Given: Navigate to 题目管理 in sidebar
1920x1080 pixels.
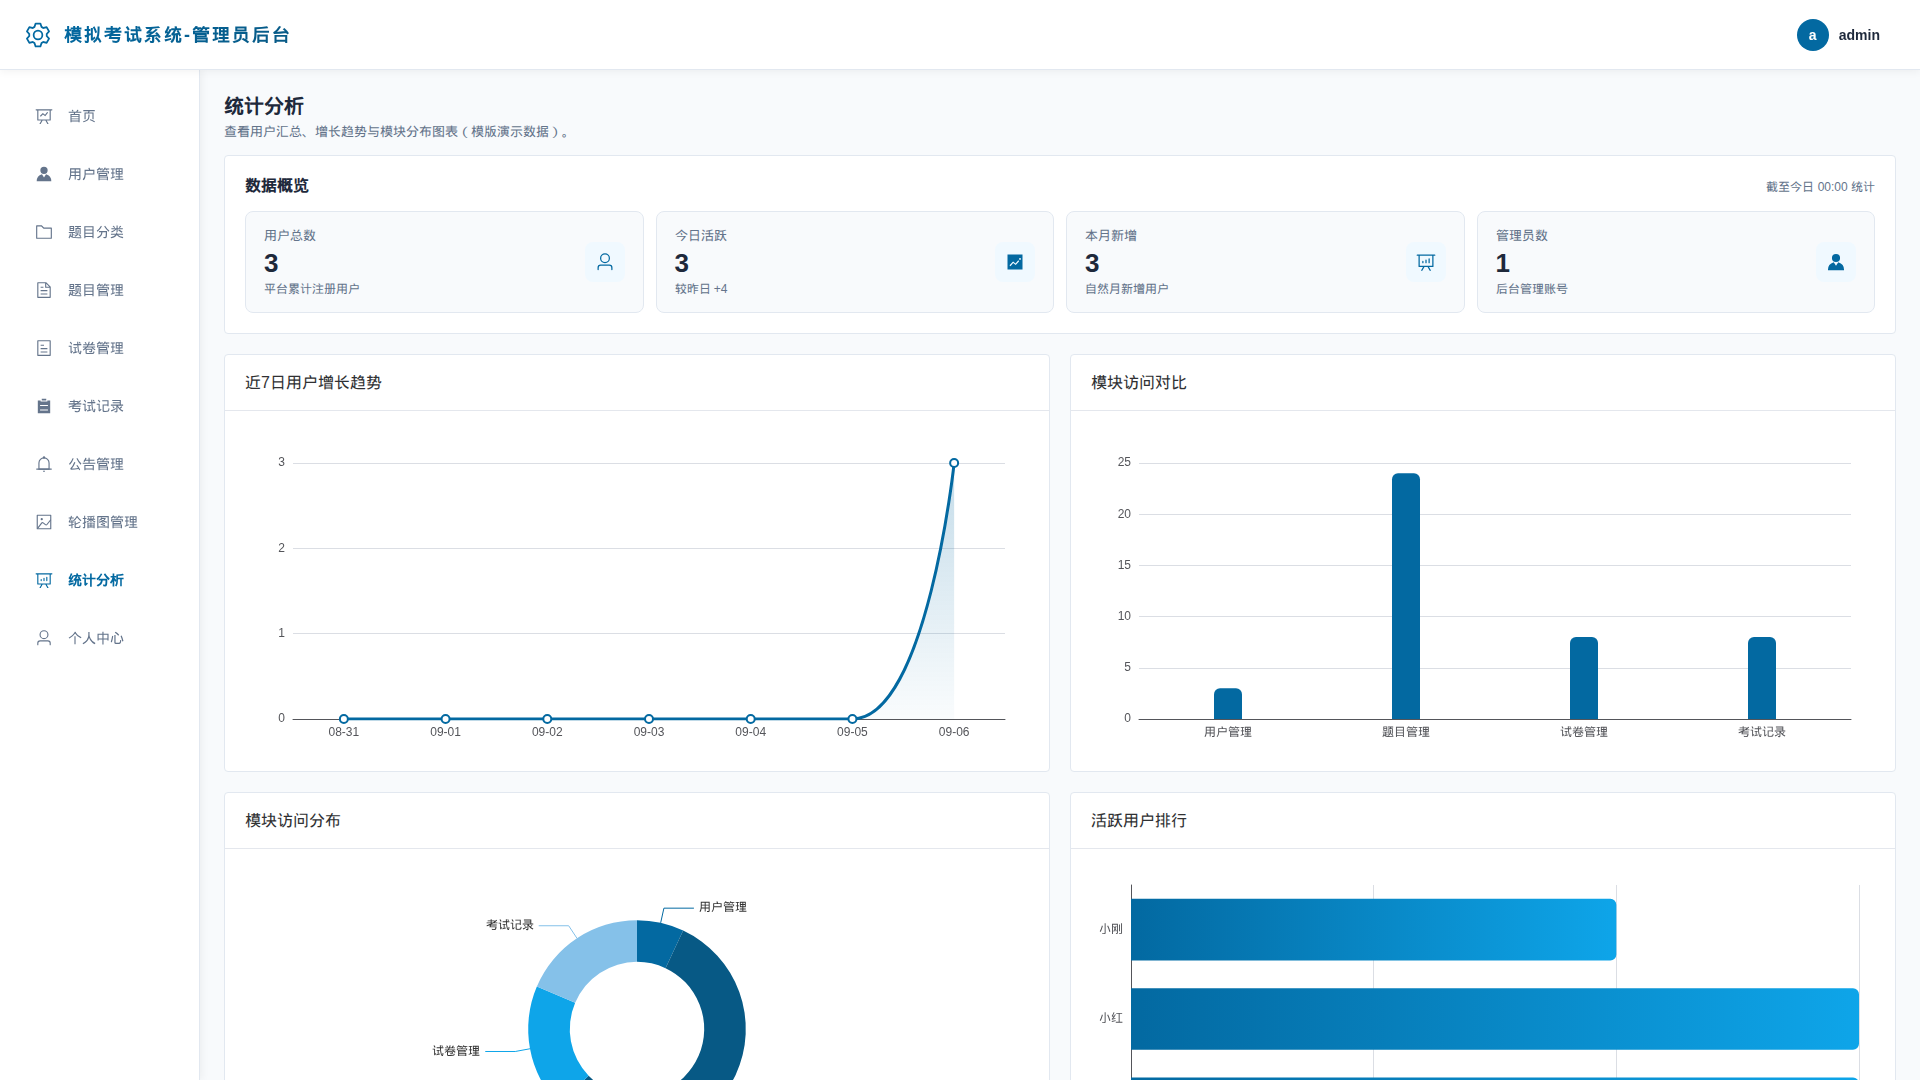Looking at the screenshot, I should click(x=100, y=290).
